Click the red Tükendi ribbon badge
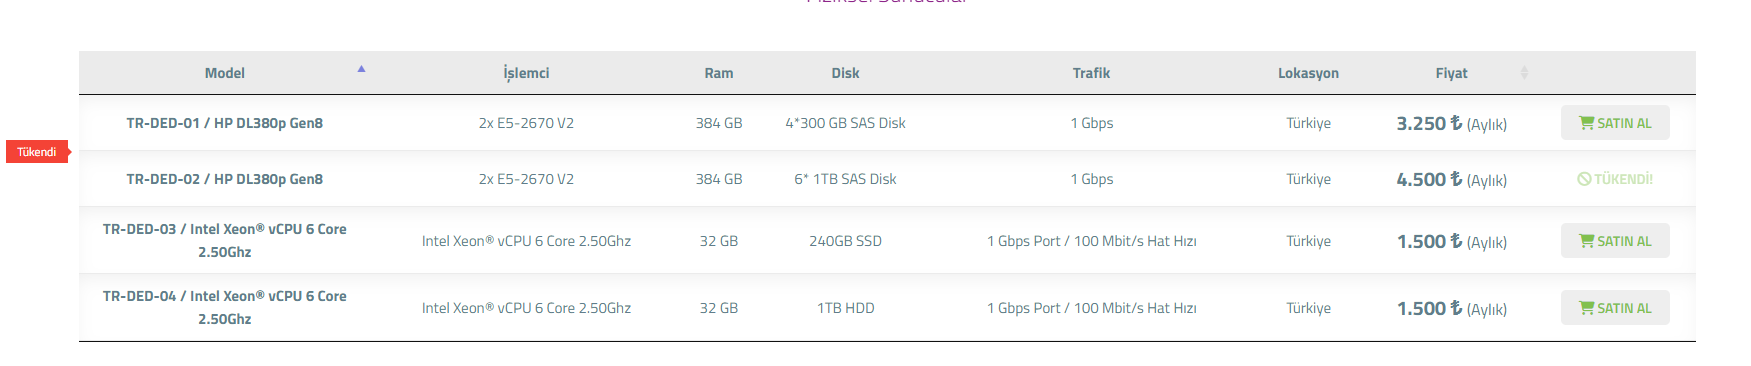The height and width of the screenshot is (366, 1751). [x=37, y=152]
